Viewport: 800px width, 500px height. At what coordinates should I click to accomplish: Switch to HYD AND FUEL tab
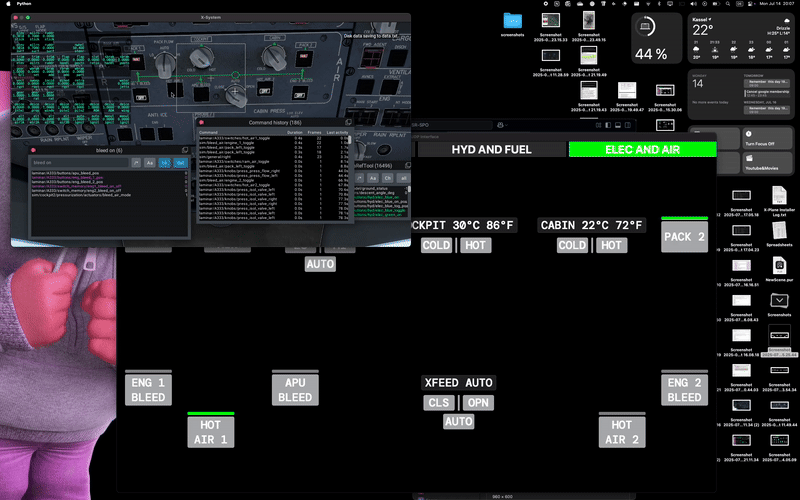pos(491,149)
